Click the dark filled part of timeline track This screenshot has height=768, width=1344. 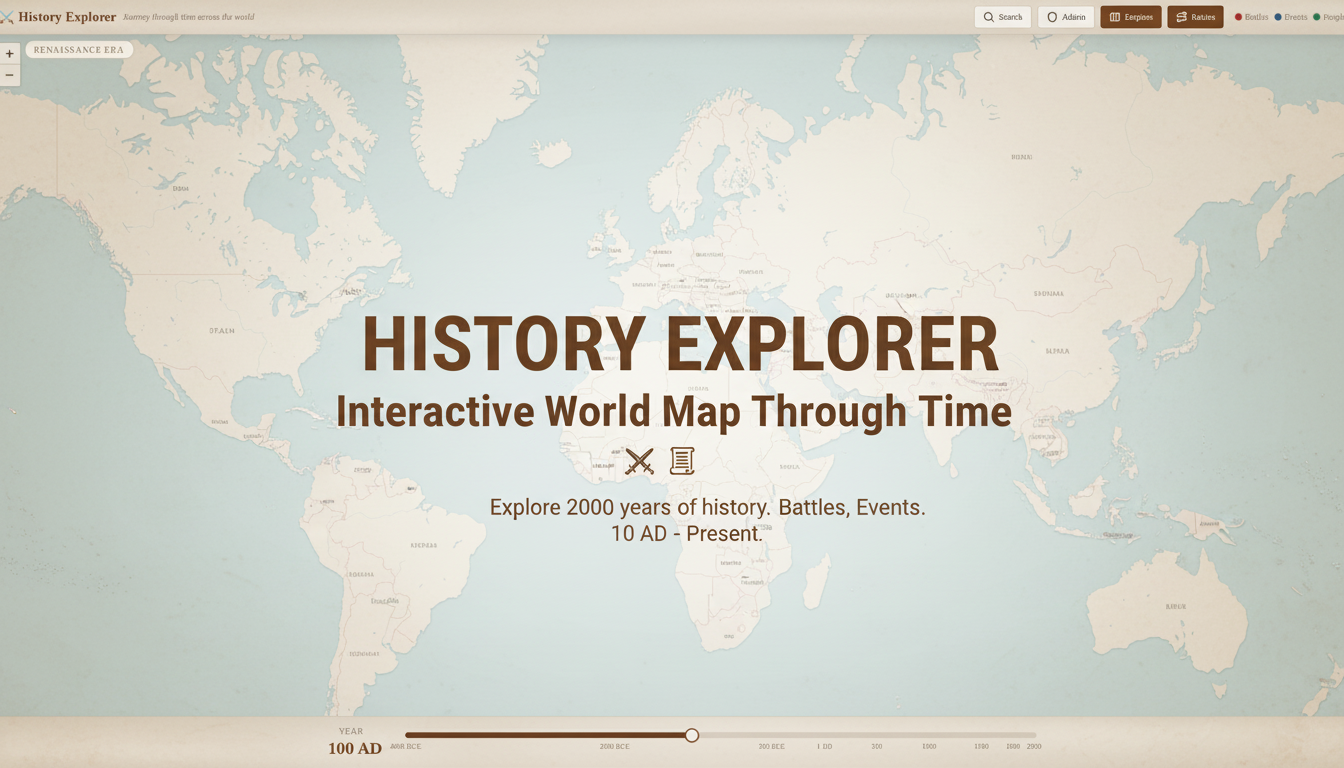(545, 735)
